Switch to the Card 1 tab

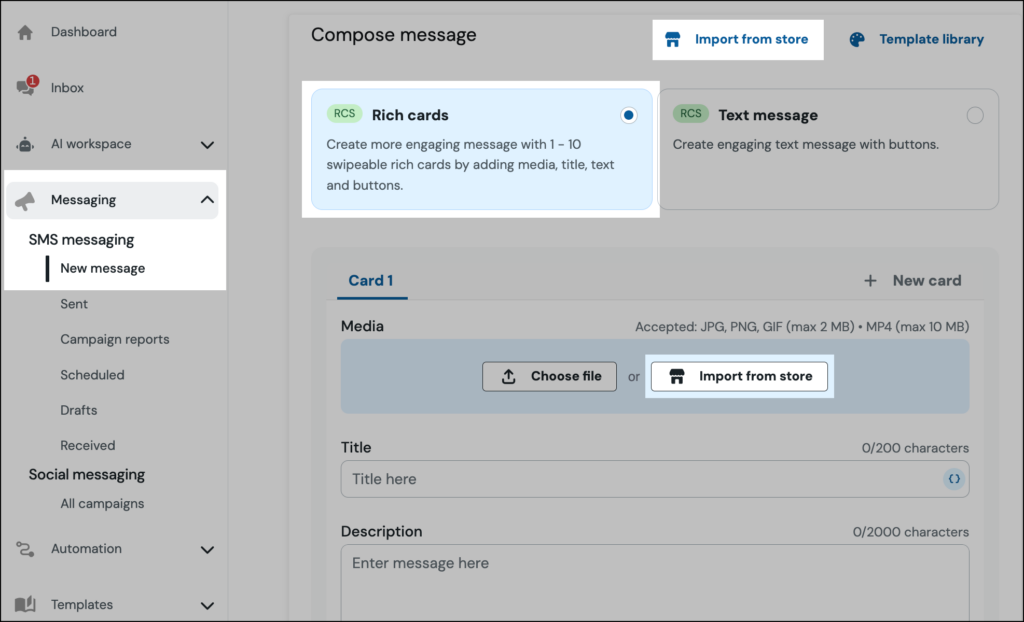point(370,281)
